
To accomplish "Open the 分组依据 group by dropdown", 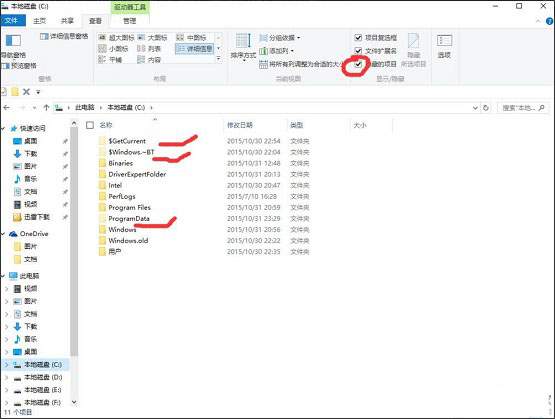I will pos(280,38).
